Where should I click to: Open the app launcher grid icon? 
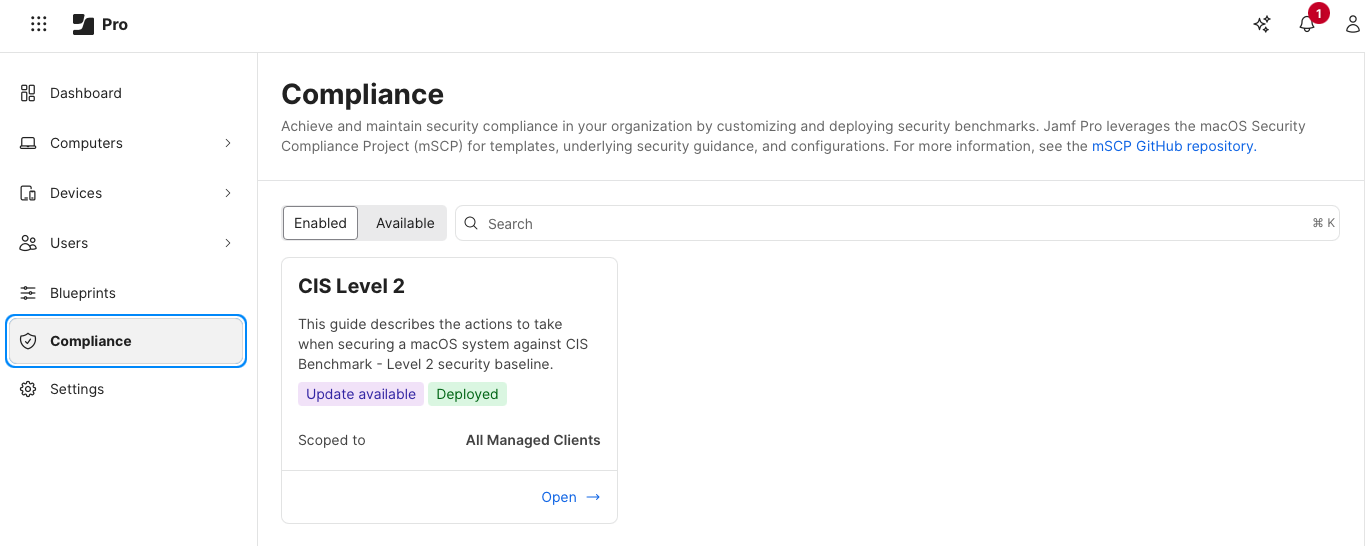tap(39, 24)
